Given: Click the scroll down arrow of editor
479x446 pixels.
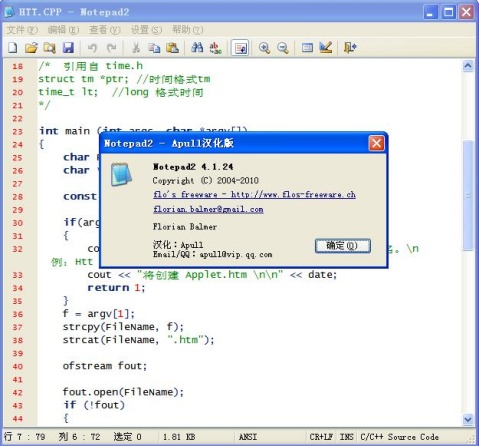Looking at the screenshot, I should 468,419.
